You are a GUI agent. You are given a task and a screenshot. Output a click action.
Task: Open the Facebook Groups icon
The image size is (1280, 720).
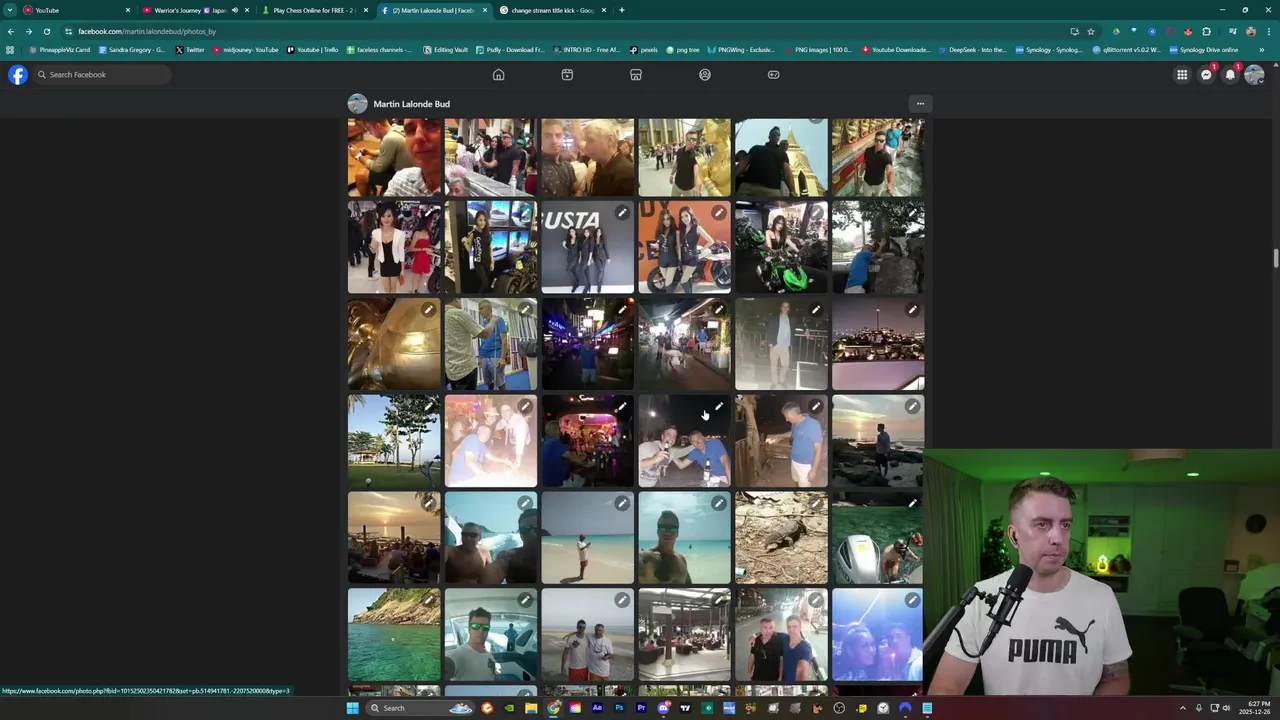coord(705,75)
